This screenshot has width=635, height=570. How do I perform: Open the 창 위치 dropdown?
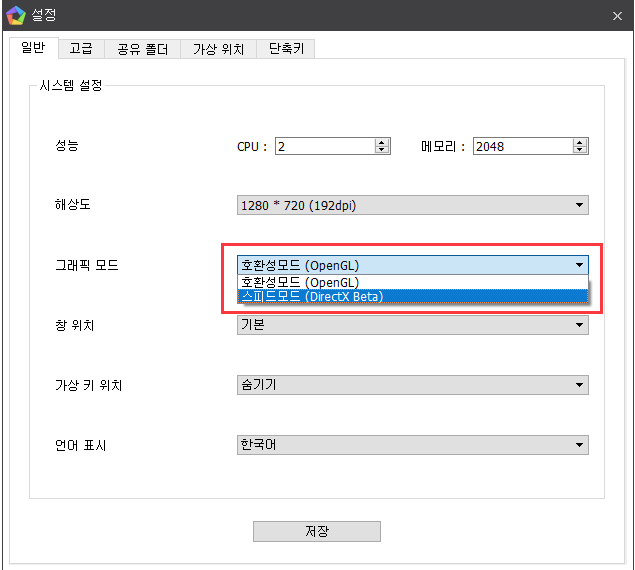pyautogui.click(x=413, y=325)
